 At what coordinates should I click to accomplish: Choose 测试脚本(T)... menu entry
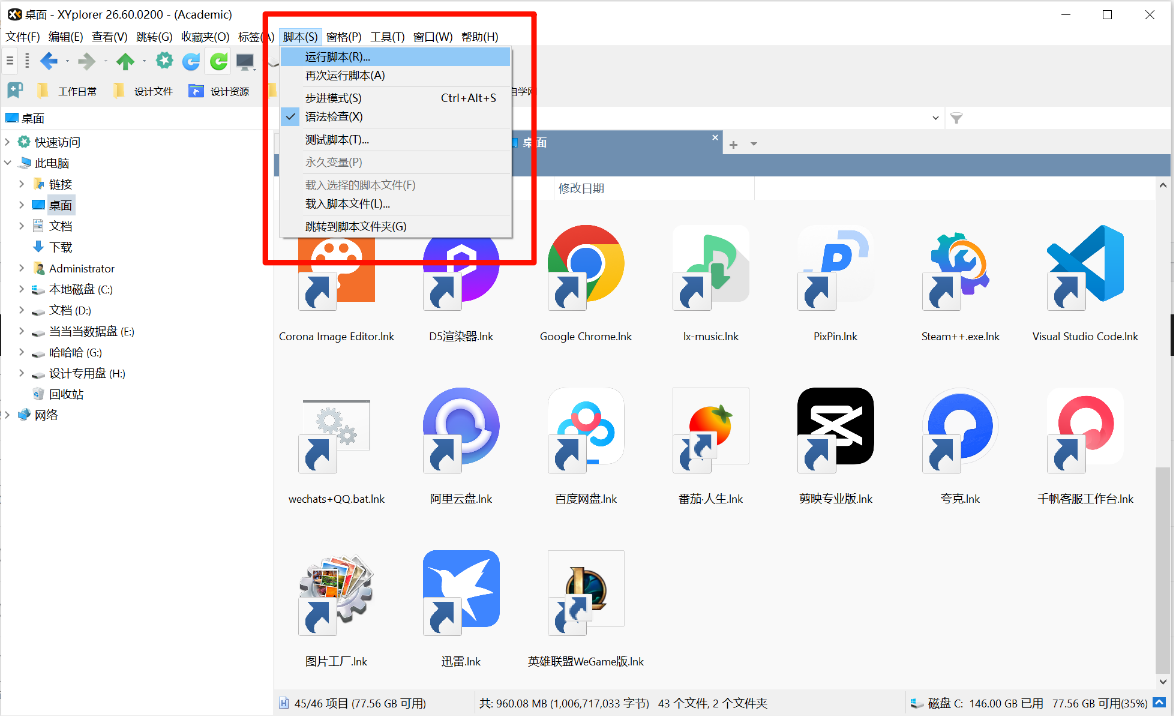click(395, 139)
